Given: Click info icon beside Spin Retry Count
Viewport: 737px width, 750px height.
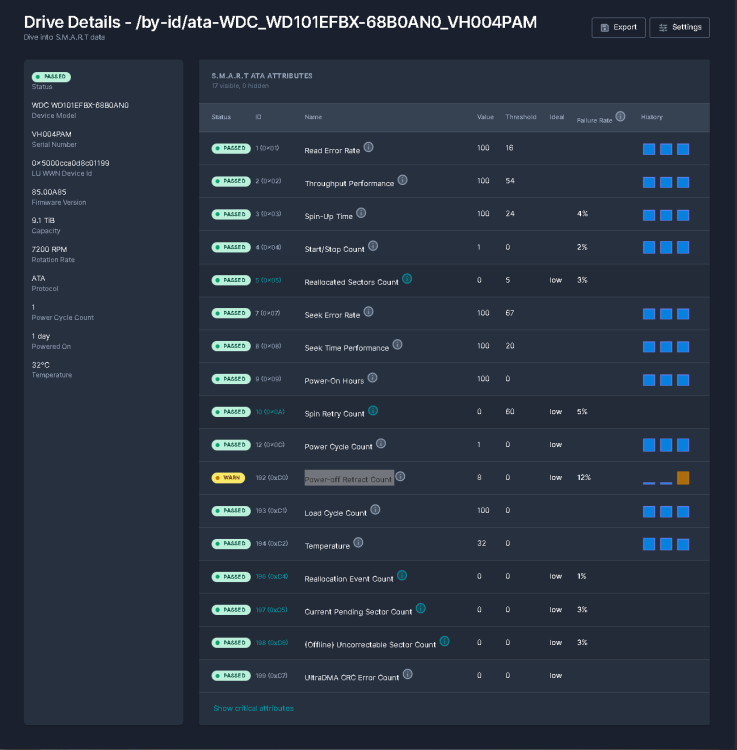Looking at the screenshot, I should click(373, 410).
